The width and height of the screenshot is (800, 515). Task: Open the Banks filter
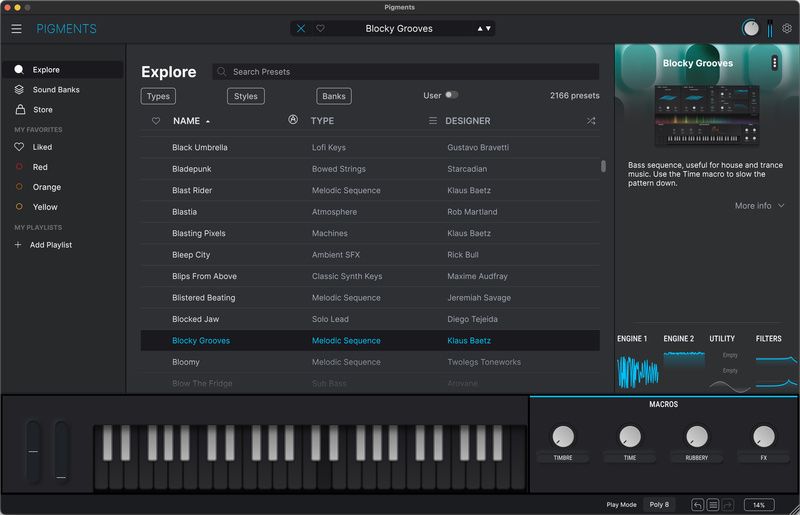334,96
